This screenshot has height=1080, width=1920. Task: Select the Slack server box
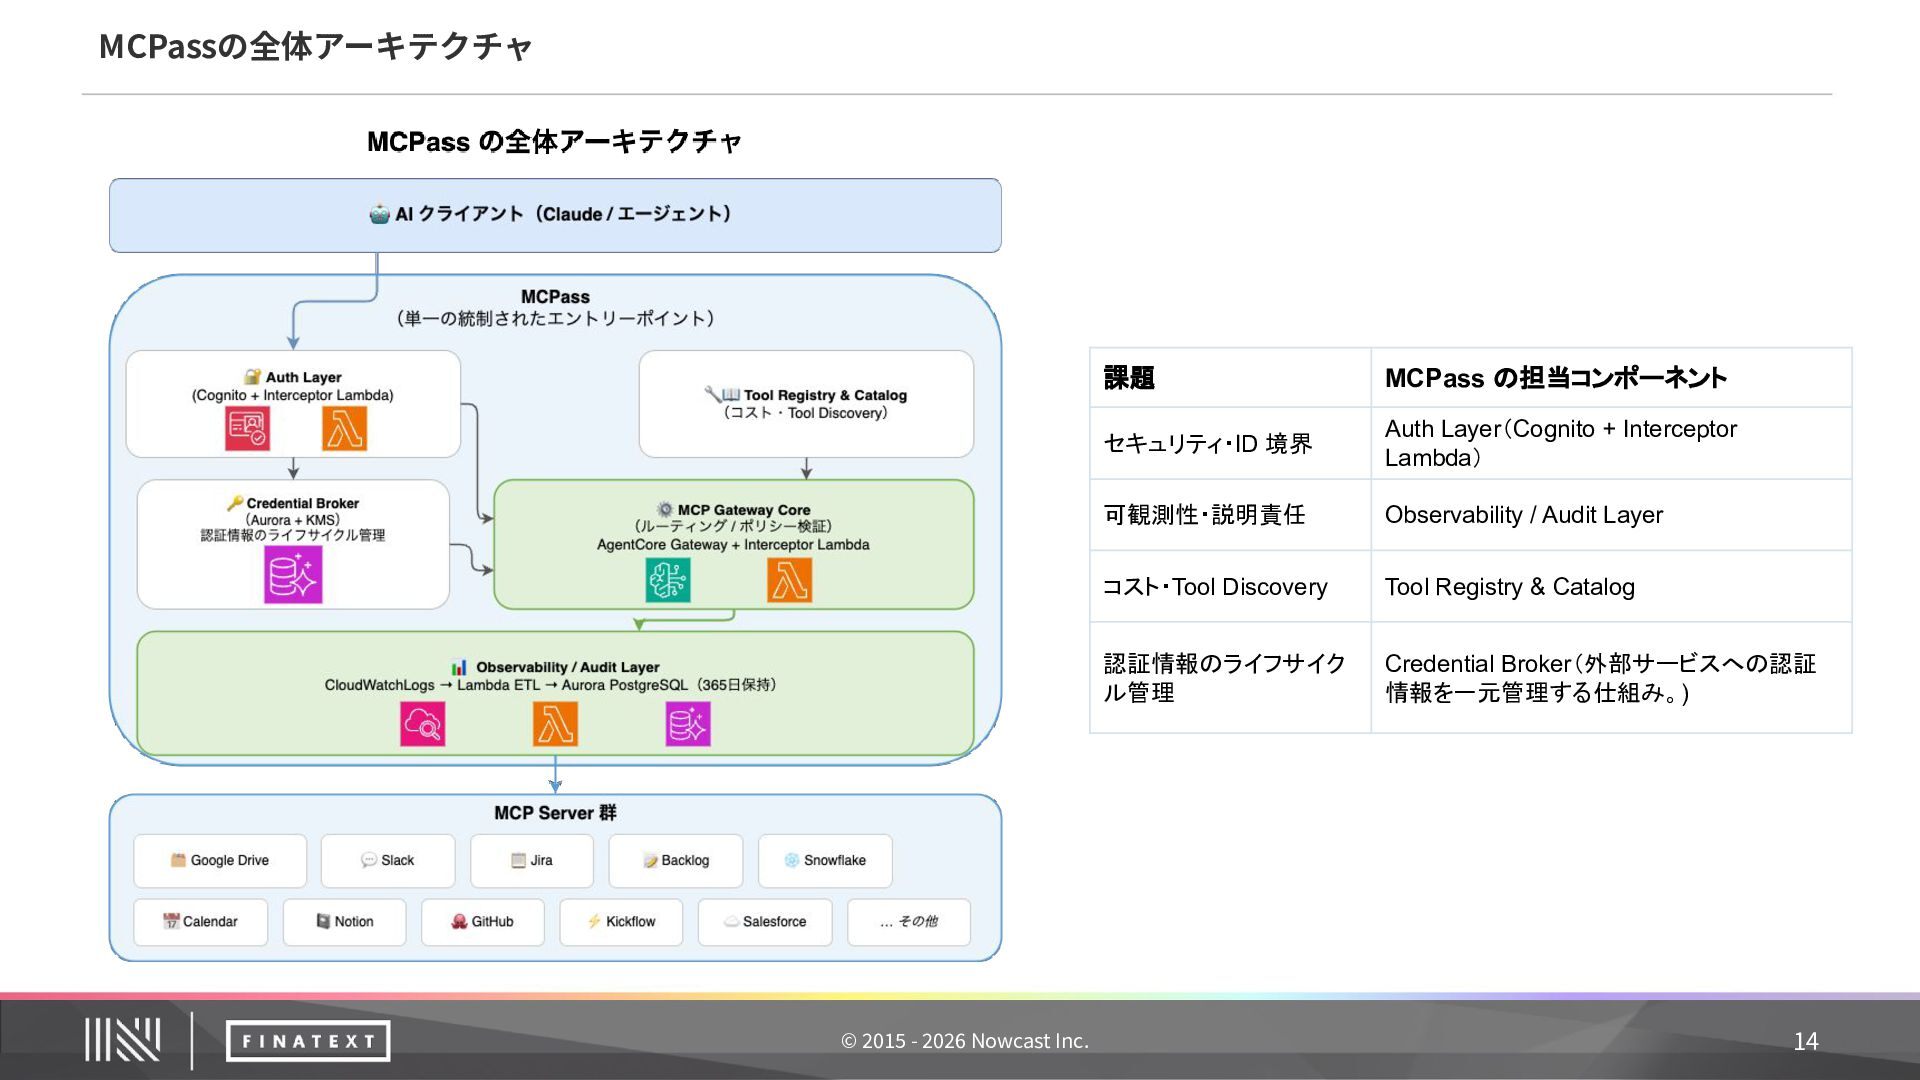click(388, 861)
